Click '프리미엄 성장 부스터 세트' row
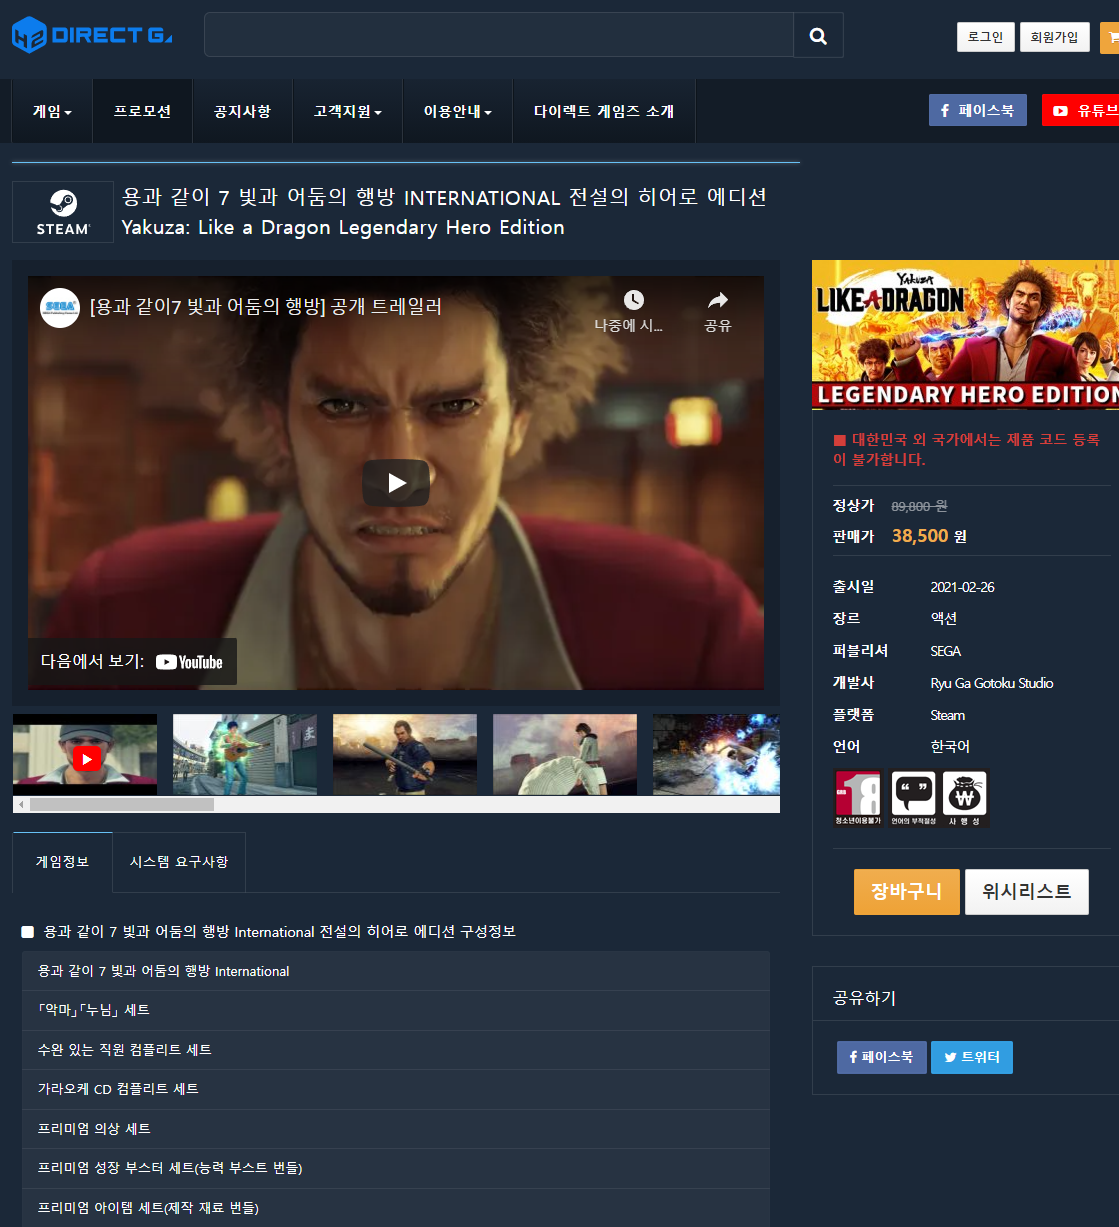 pyautogui.click(x=396, y=1168)
